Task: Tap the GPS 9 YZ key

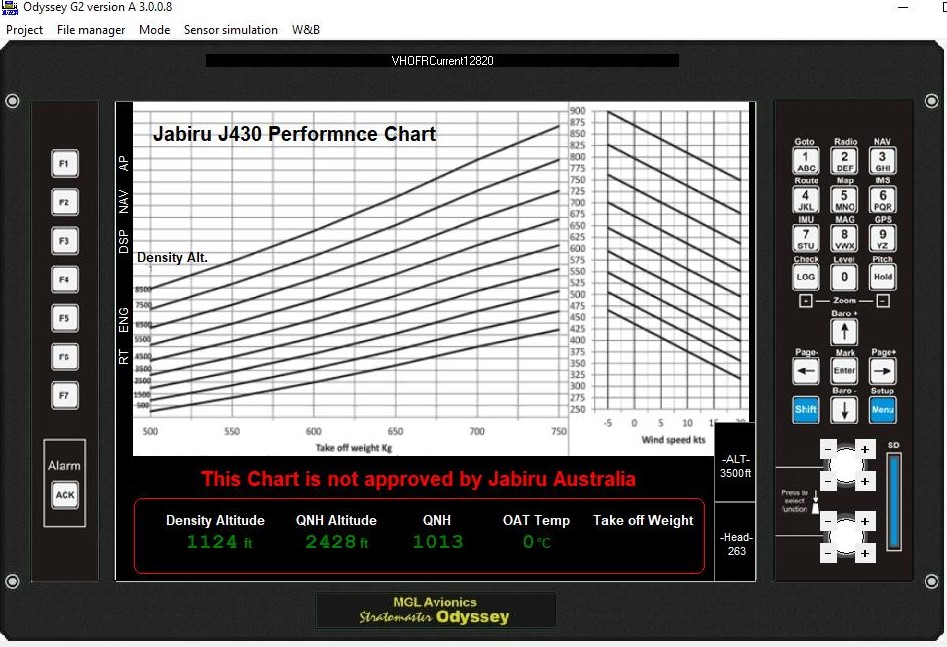Action: tap(882, 238)
